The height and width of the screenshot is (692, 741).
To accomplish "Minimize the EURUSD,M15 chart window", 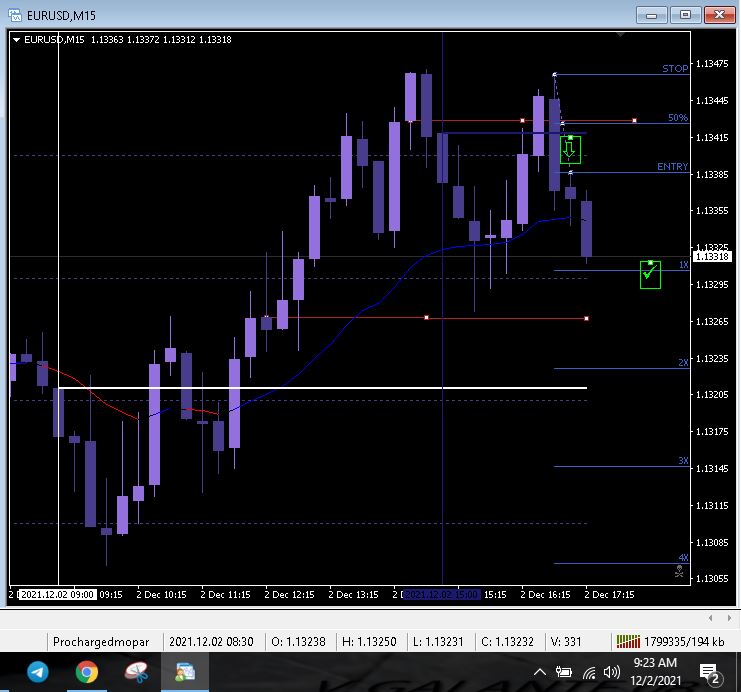I will point(651,15).
